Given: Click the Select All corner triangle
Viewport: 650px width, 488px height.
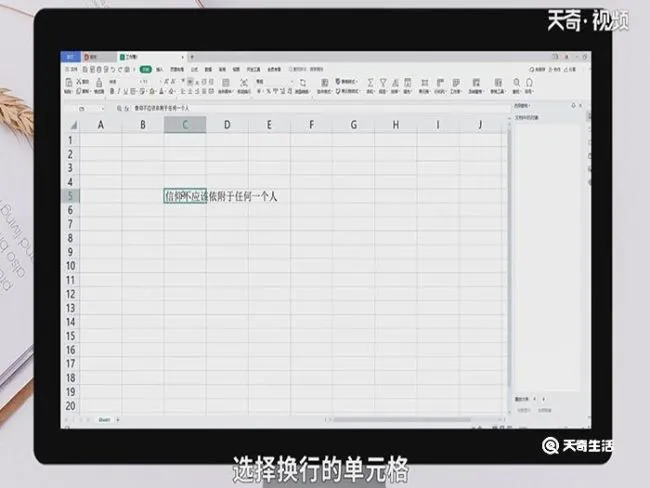Looking at the screenshot, I should pos(73,125).
